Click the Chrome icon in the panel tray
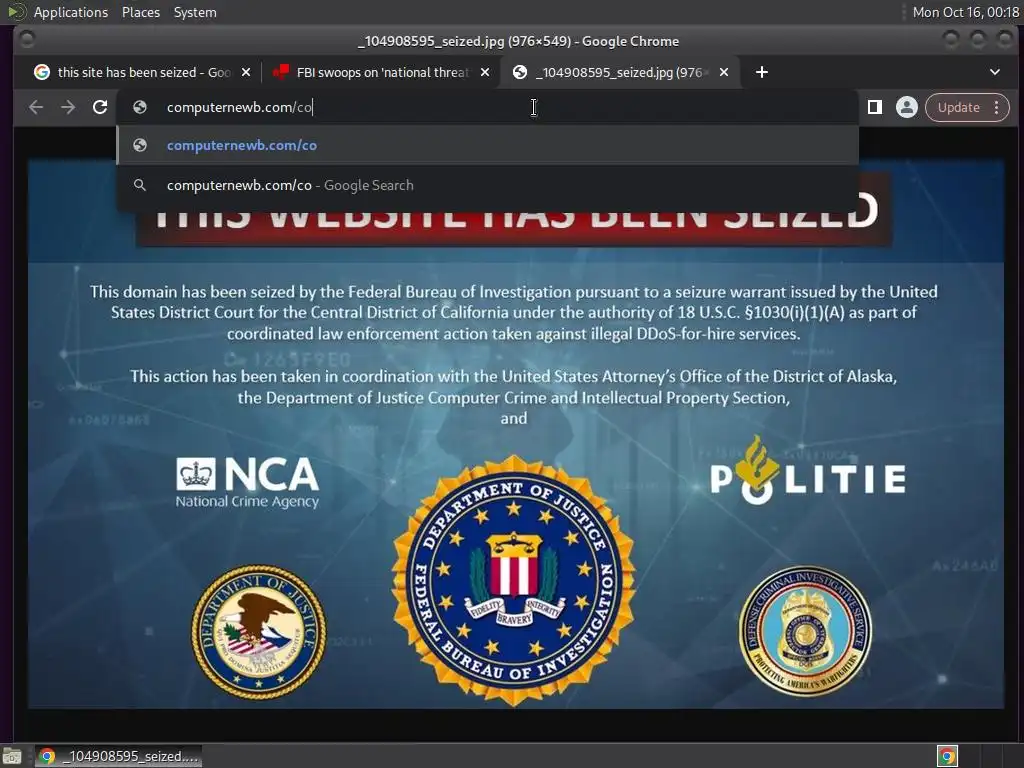Screen dimensions: 1024x768 pyautogui.click(x=948, y=756)
